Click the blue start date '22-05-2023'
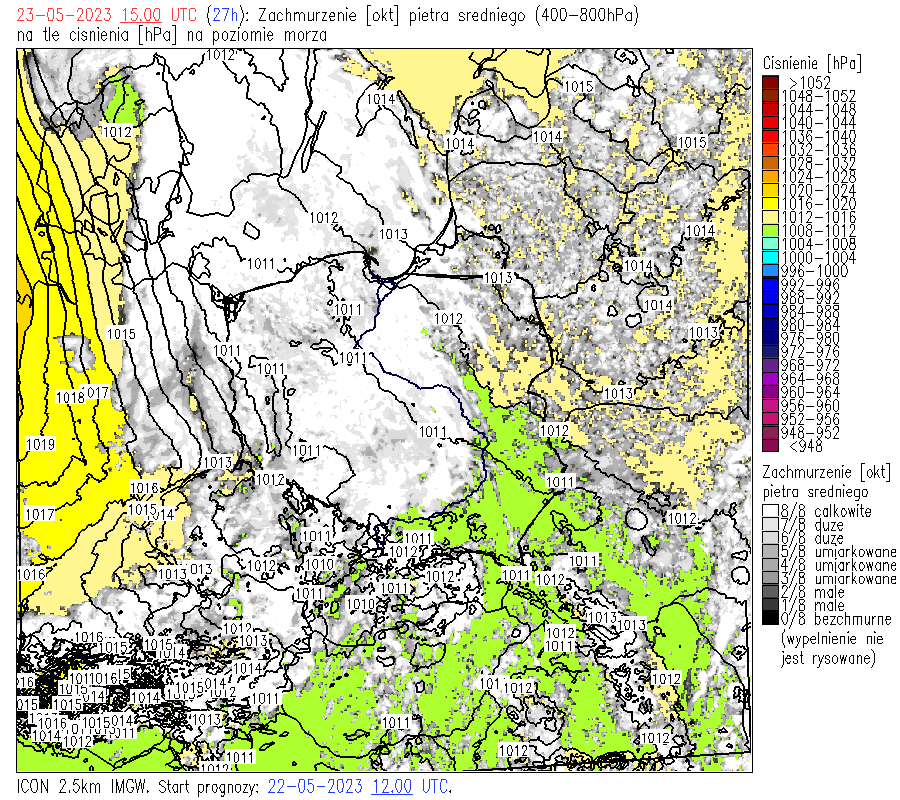 315,786
